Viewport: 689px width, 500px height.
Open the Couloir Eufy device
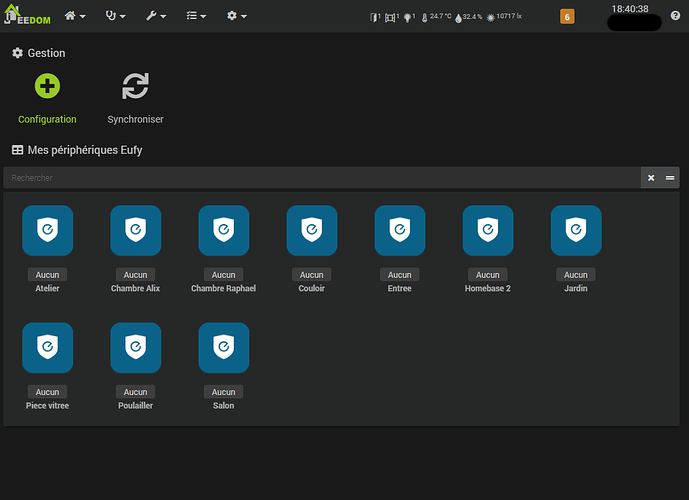[x=312, y=230]
